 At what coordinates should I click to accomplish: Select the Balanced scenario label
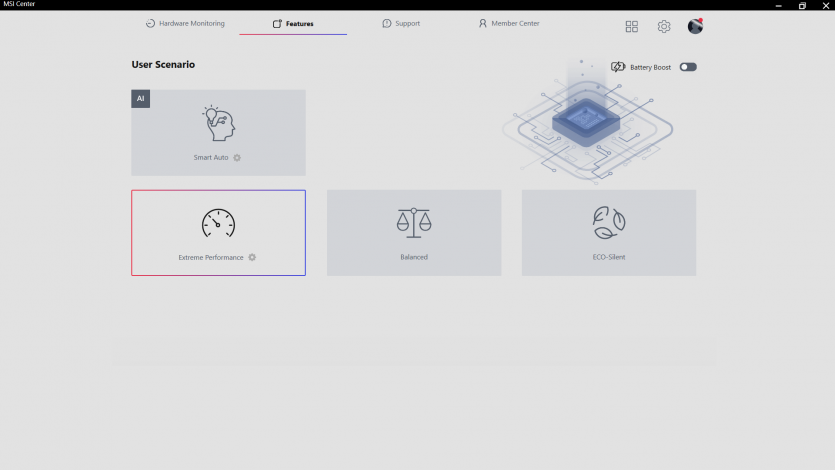(414, 257)
